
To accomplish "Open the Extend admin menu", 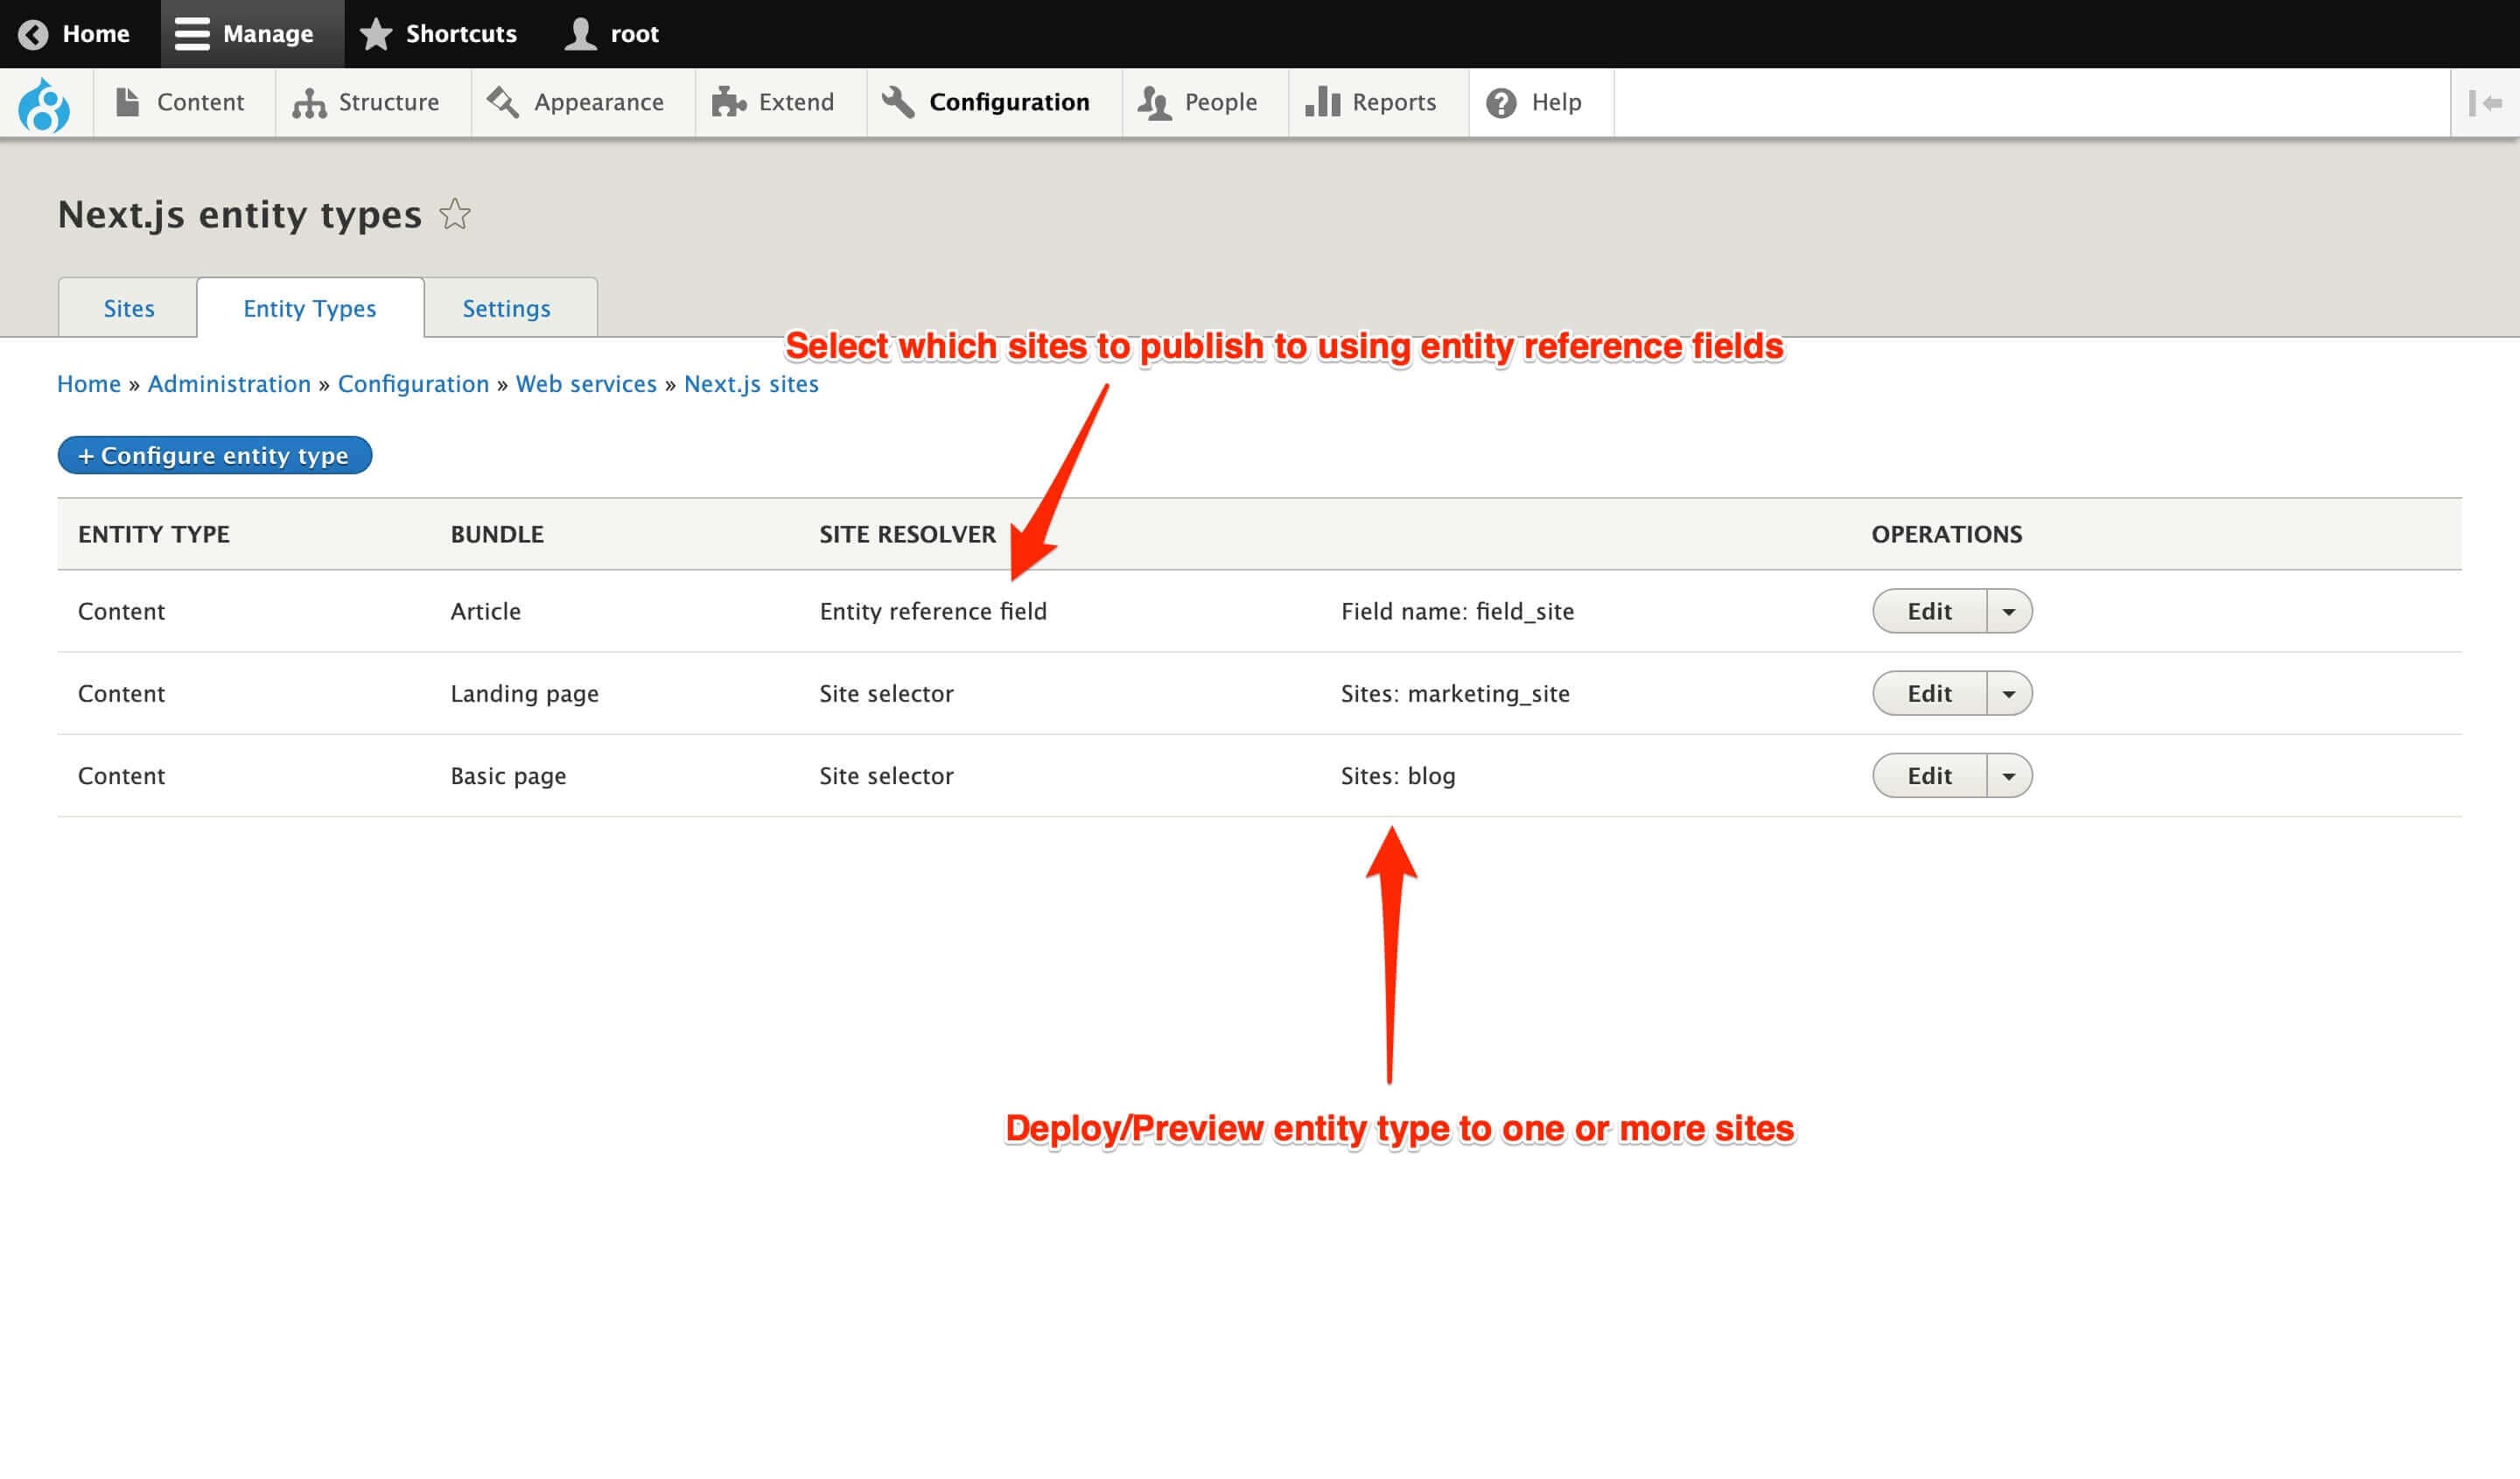I will coord(781,102).
